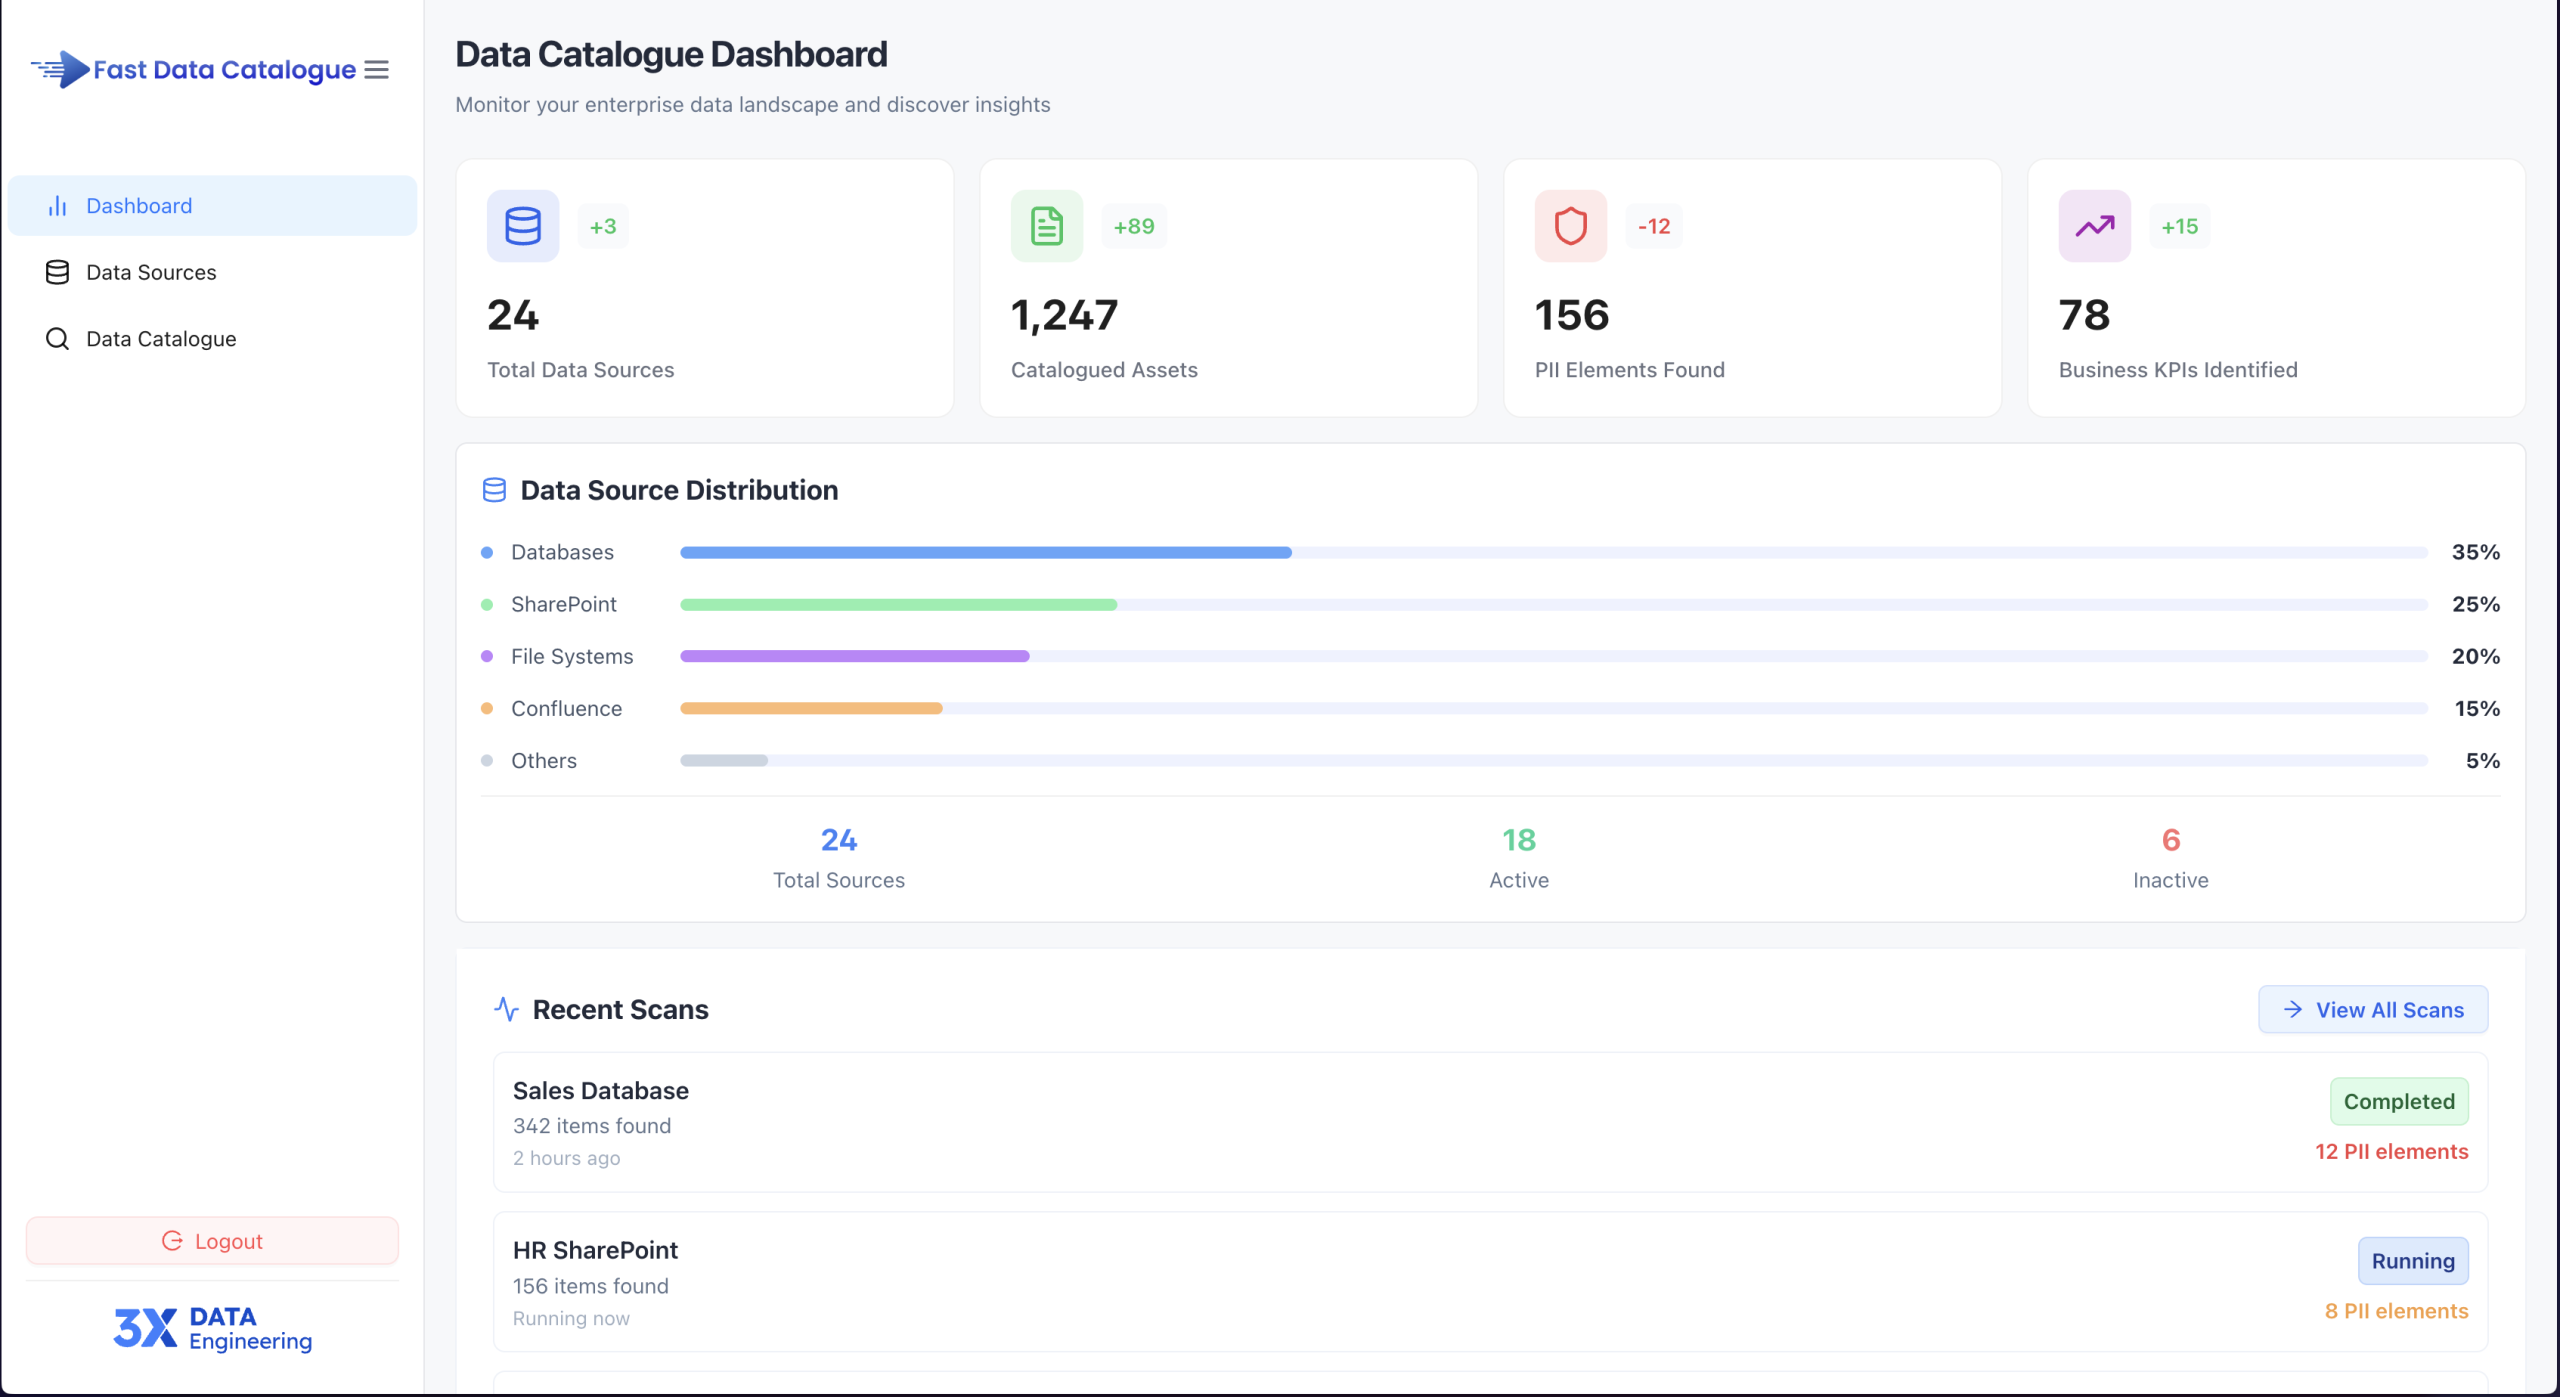
Task: Click the View All Scans button
Action: 2374,1009
